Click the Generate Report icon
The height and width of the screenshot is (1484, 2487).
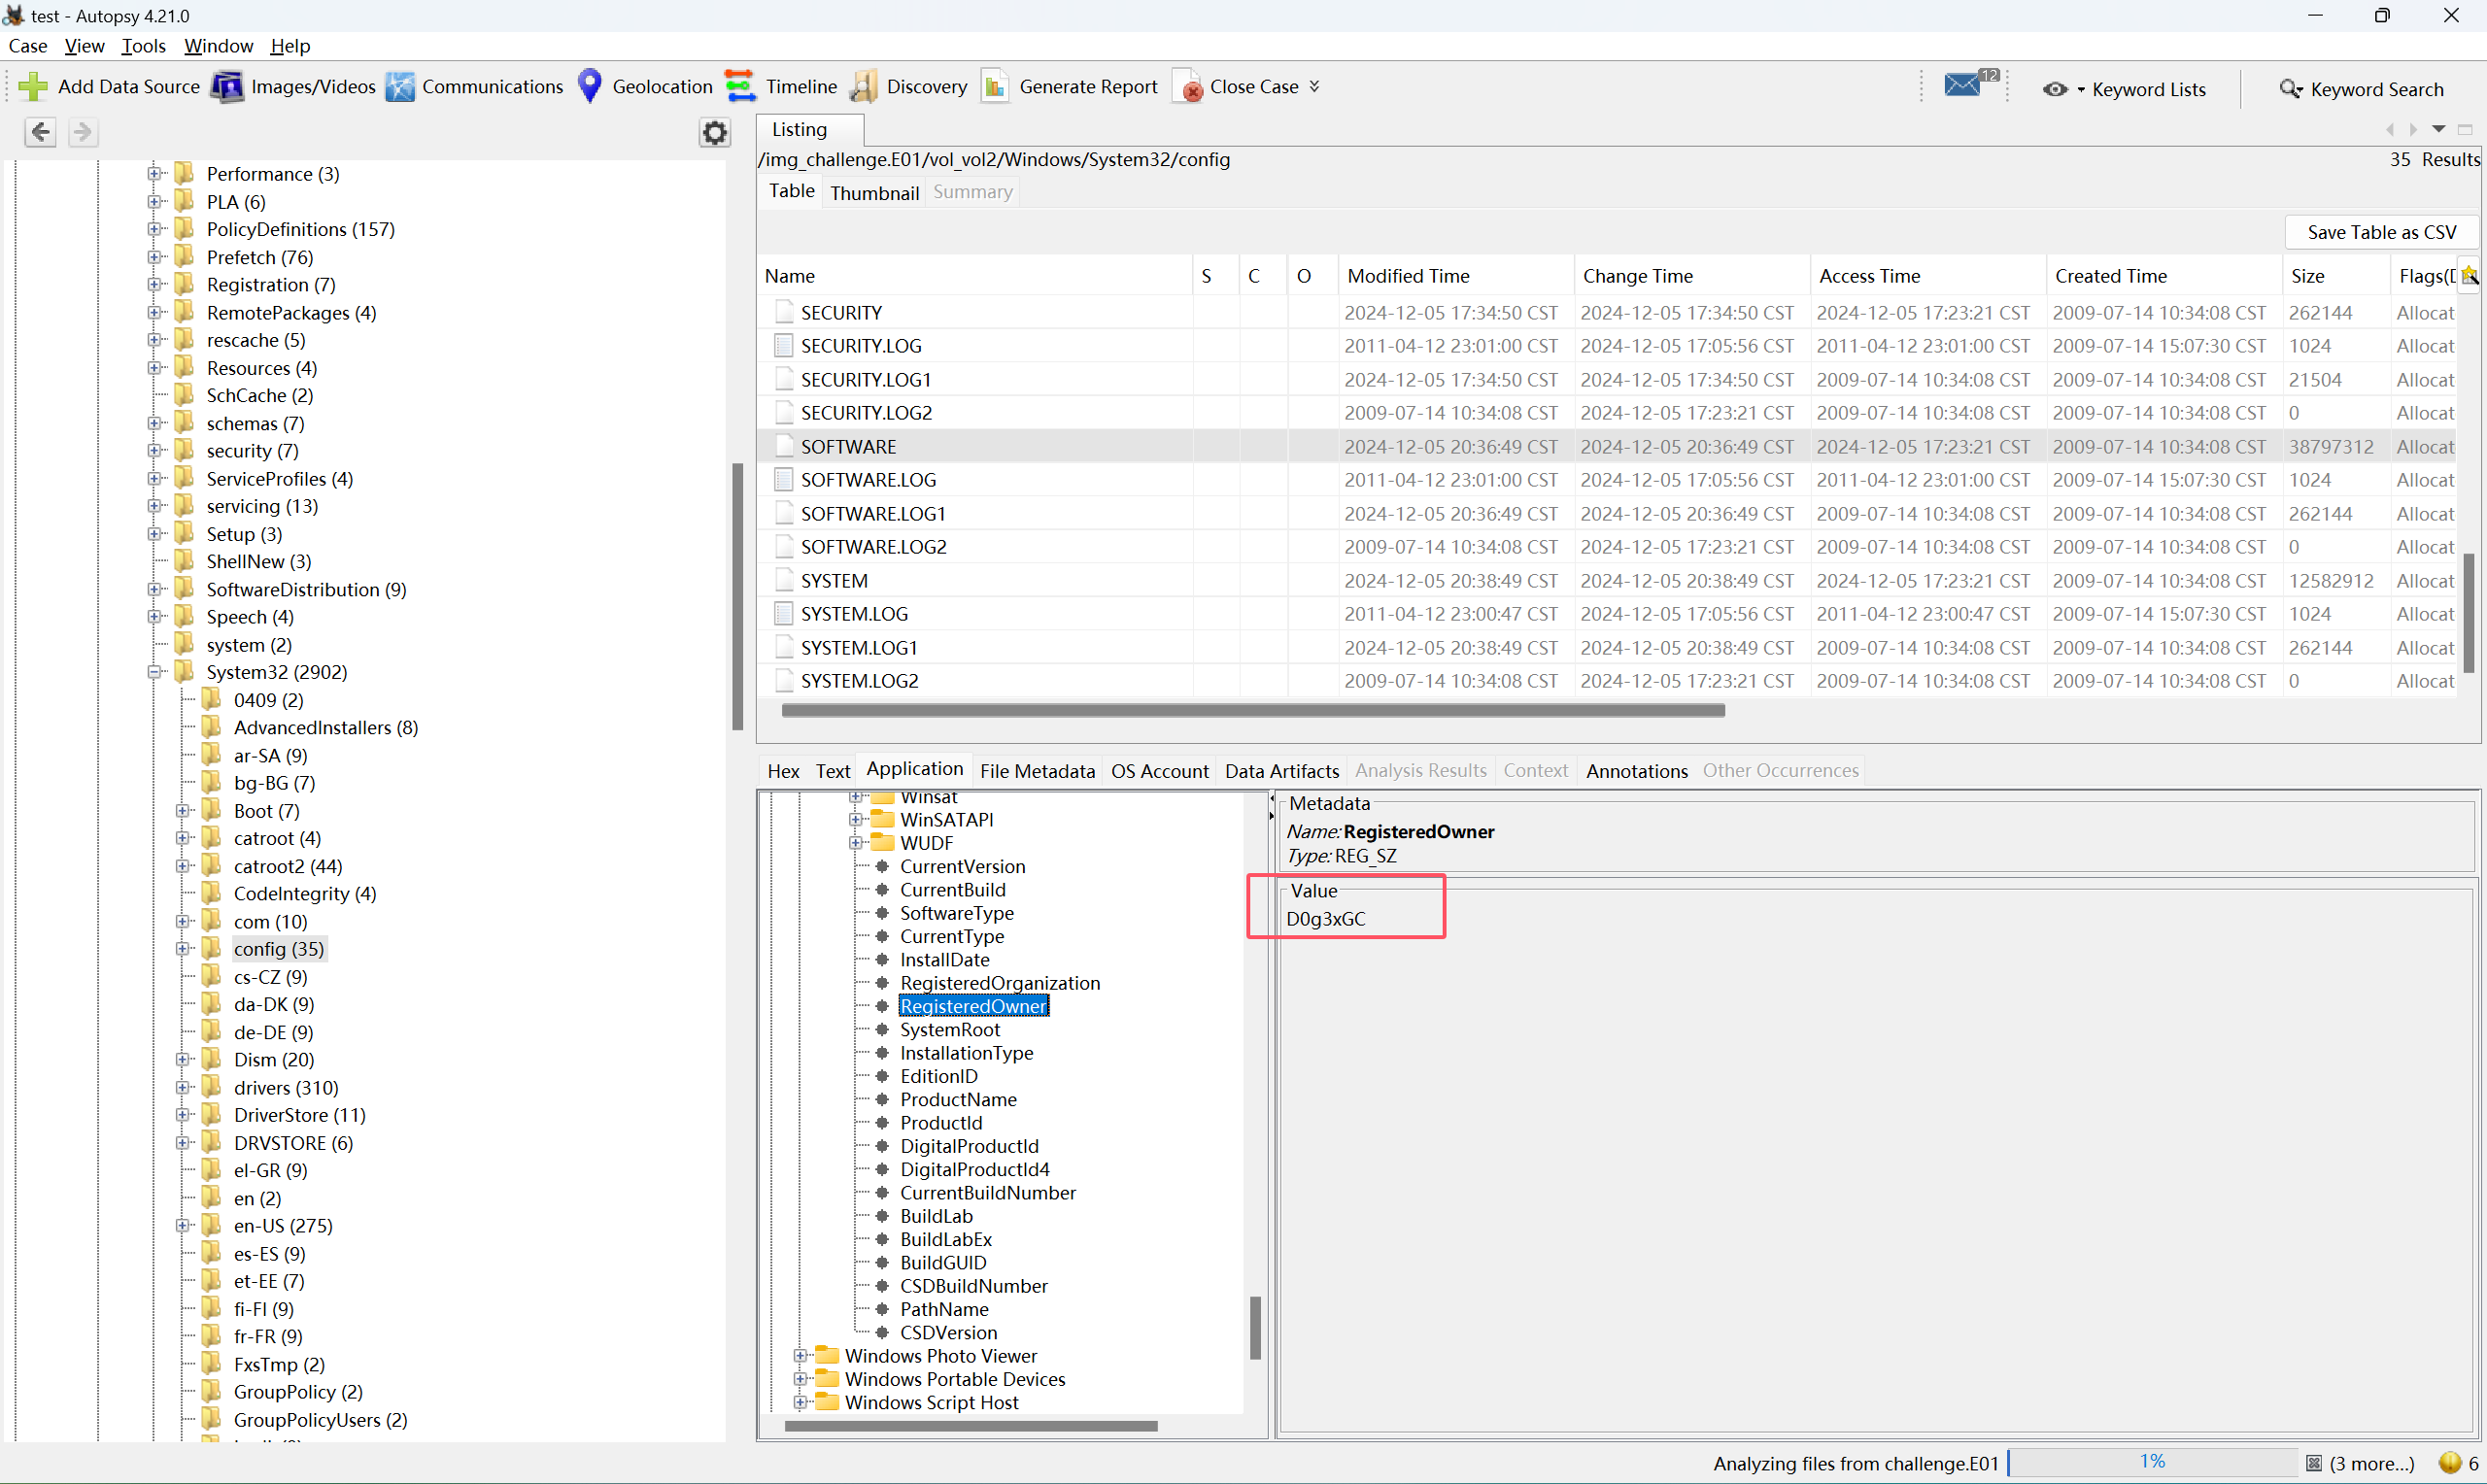tap(995, 87)
